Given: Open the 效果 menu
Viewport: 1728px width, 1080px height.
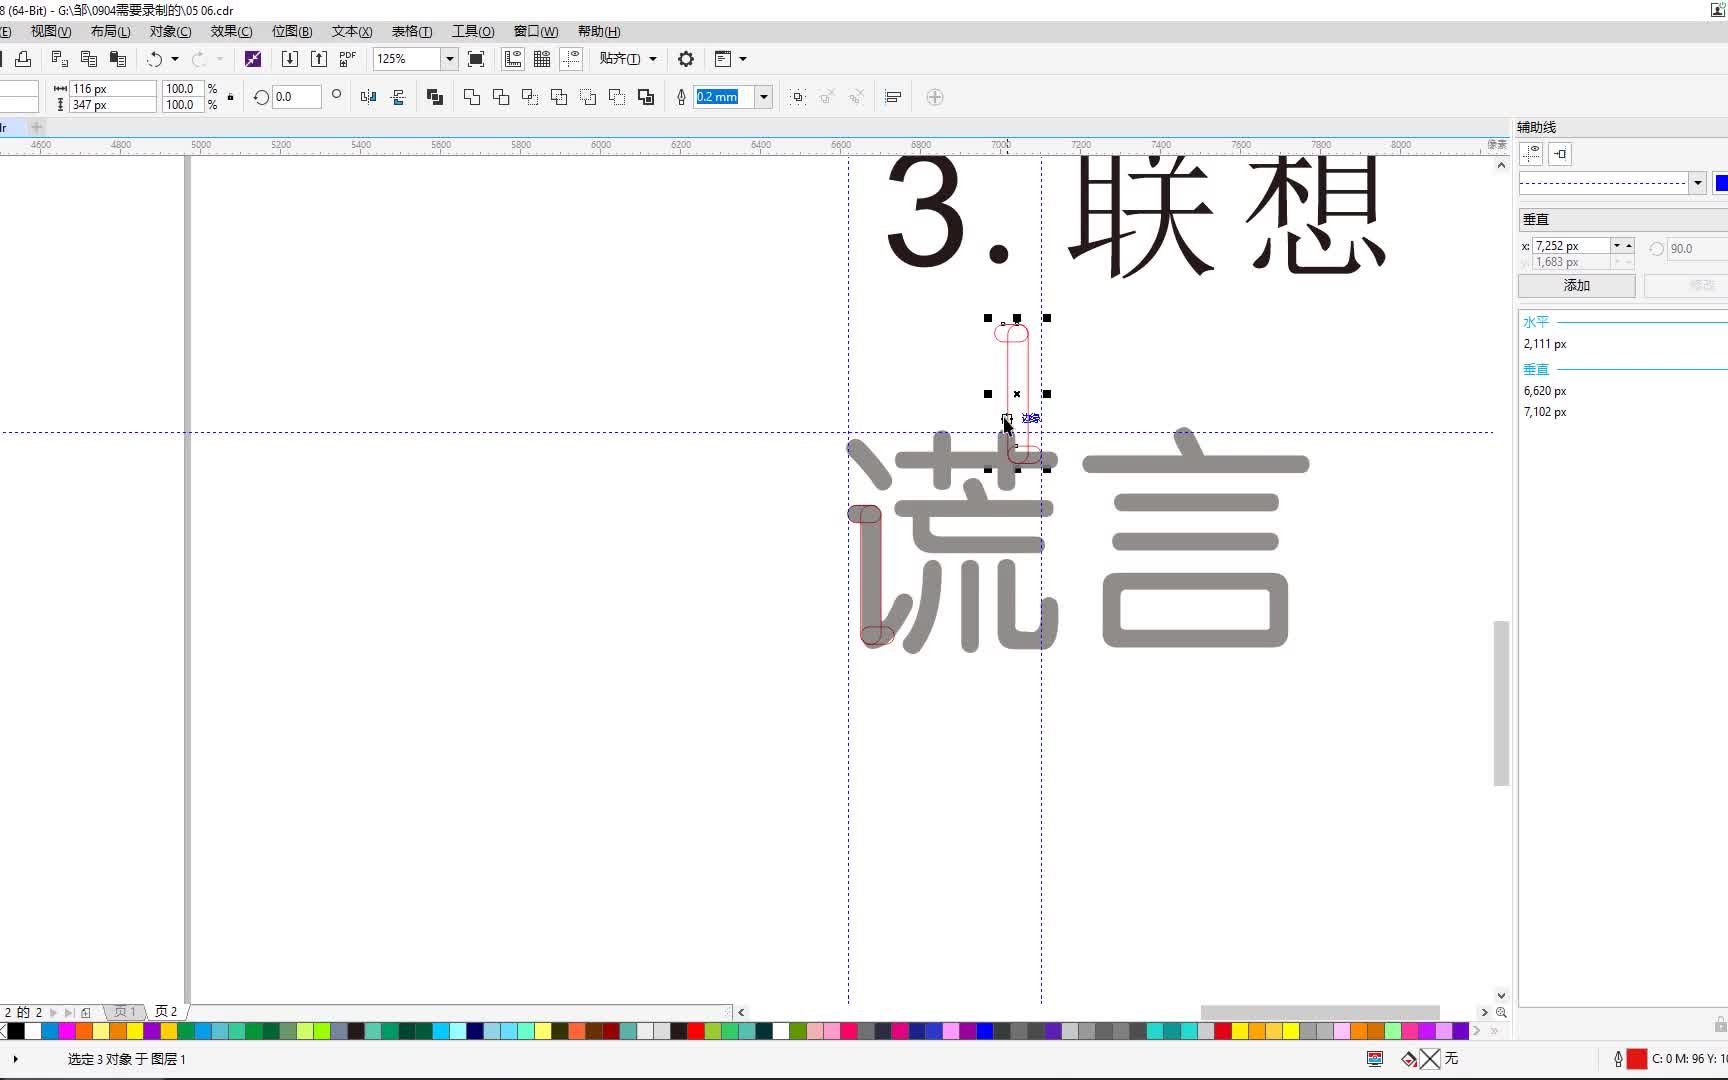Looking at the screenshot, I should (x=231, y=32).
